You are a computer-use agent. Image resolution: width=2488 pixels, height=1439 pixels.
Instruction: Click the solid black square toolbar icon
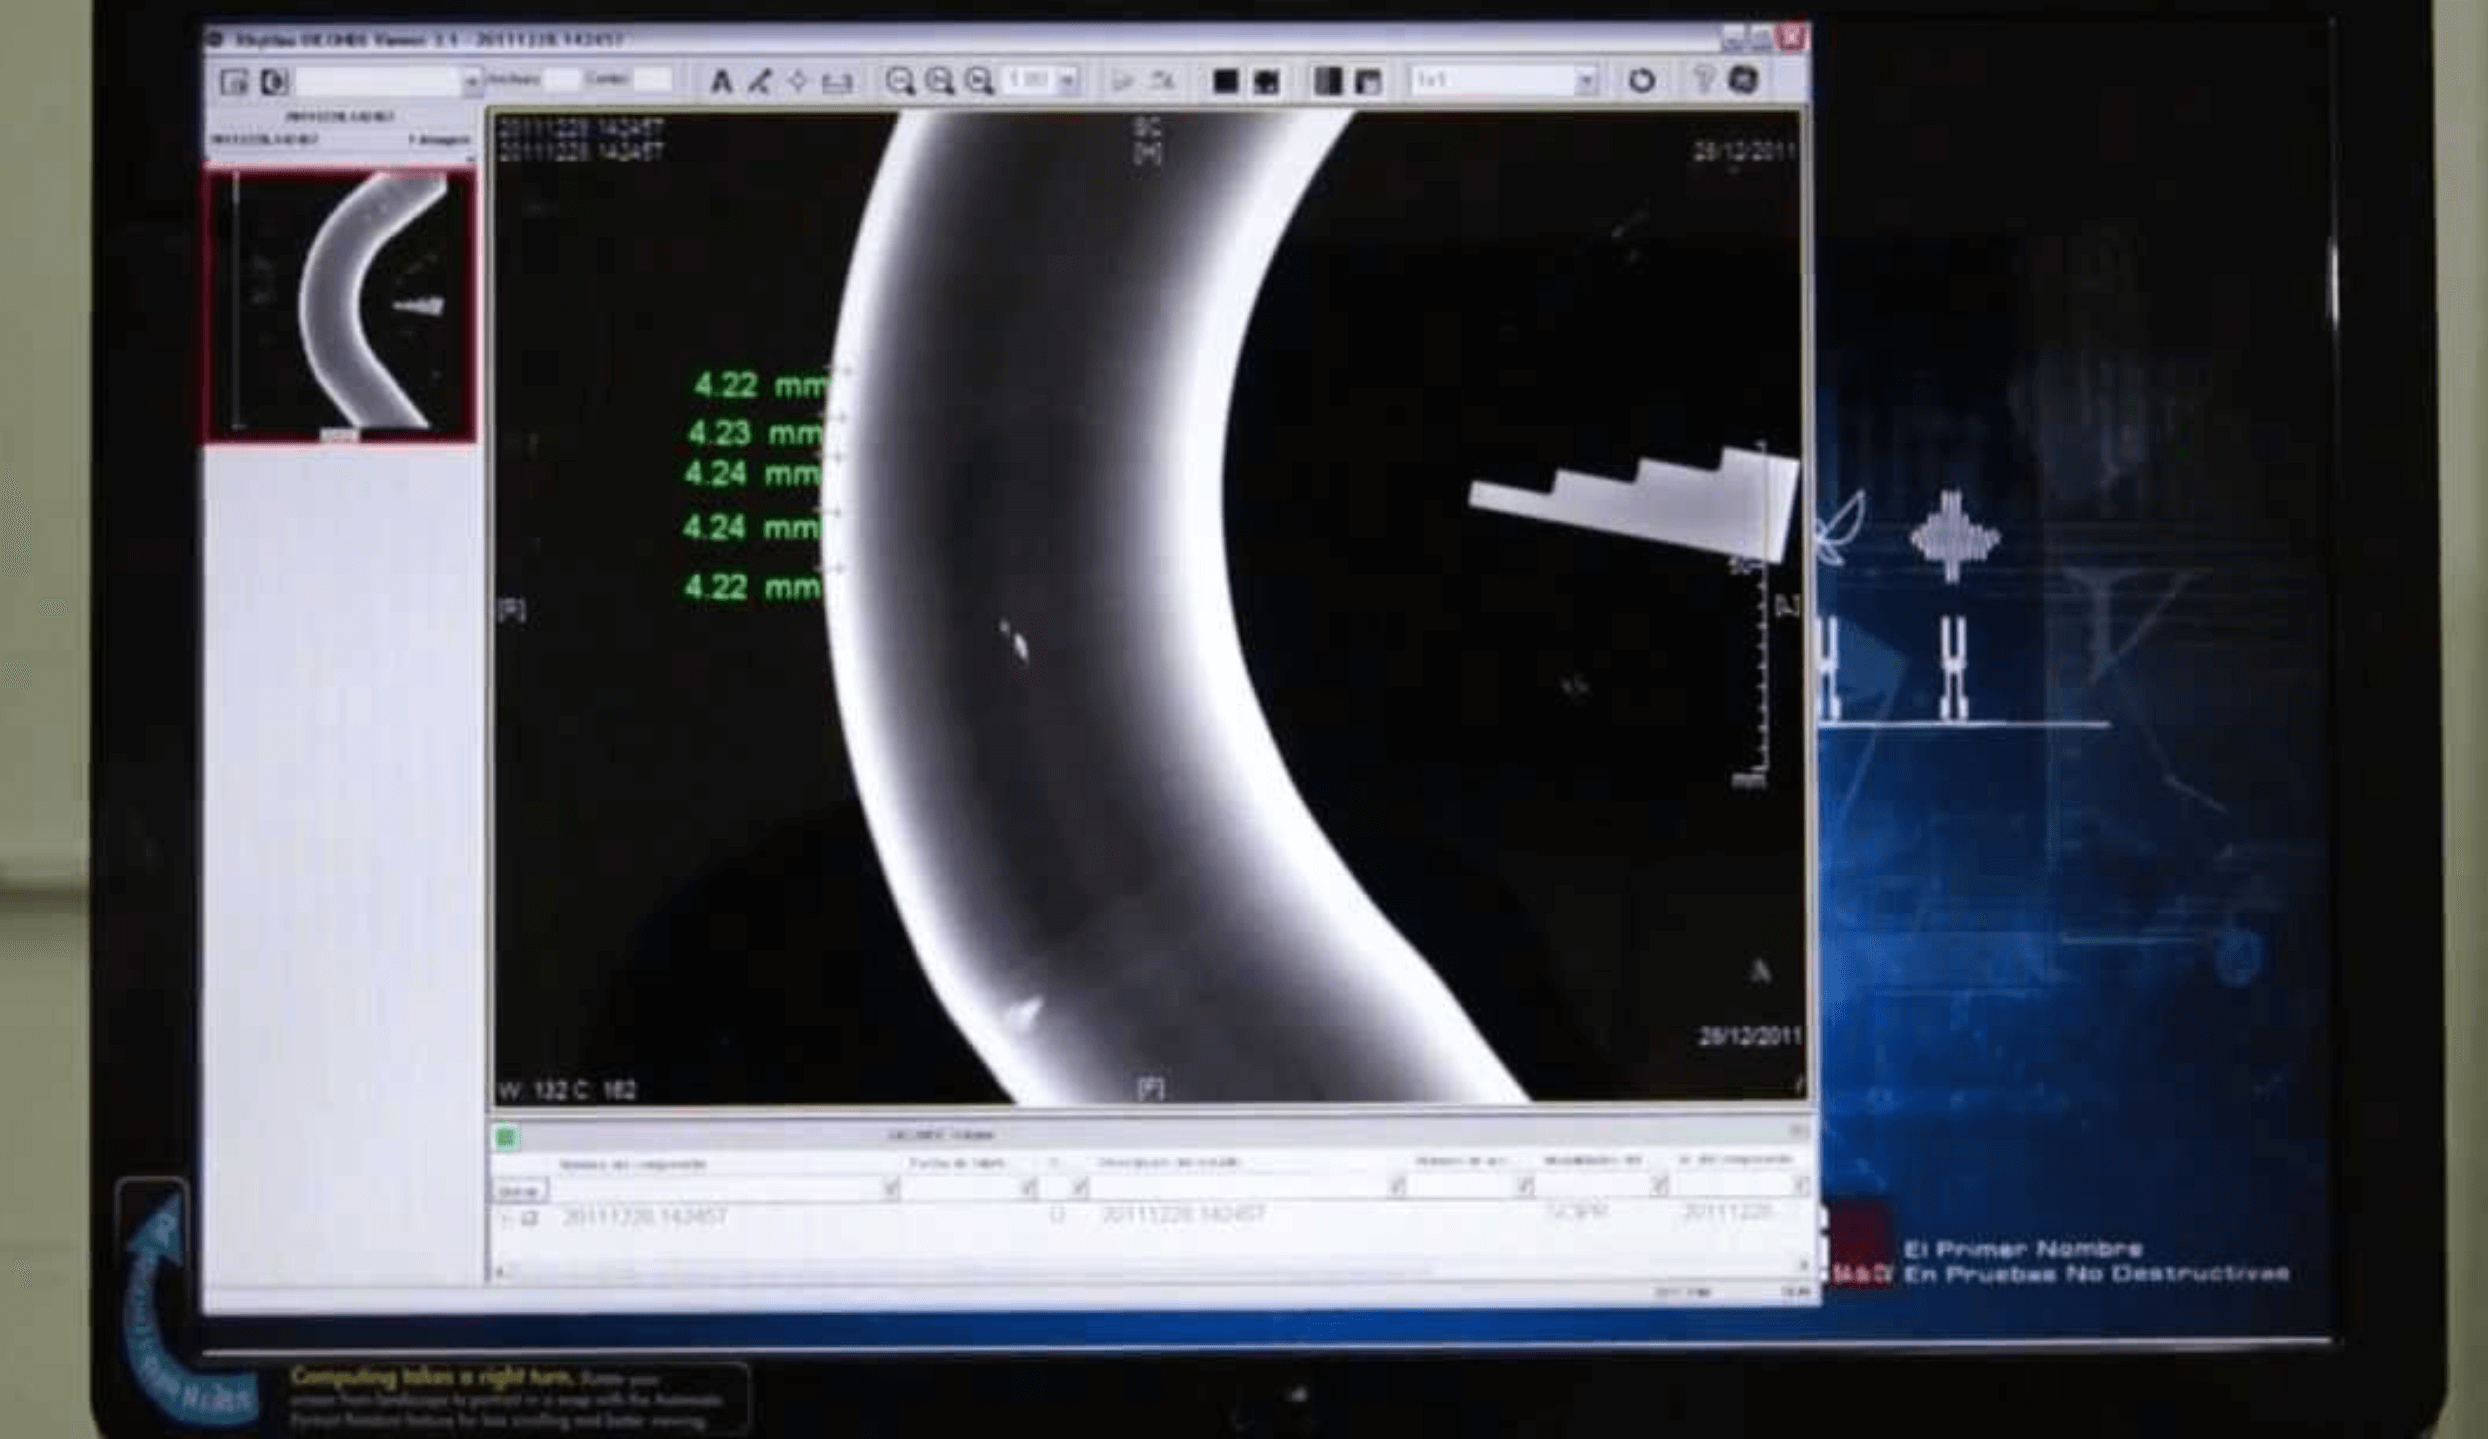click(1225, 81)
